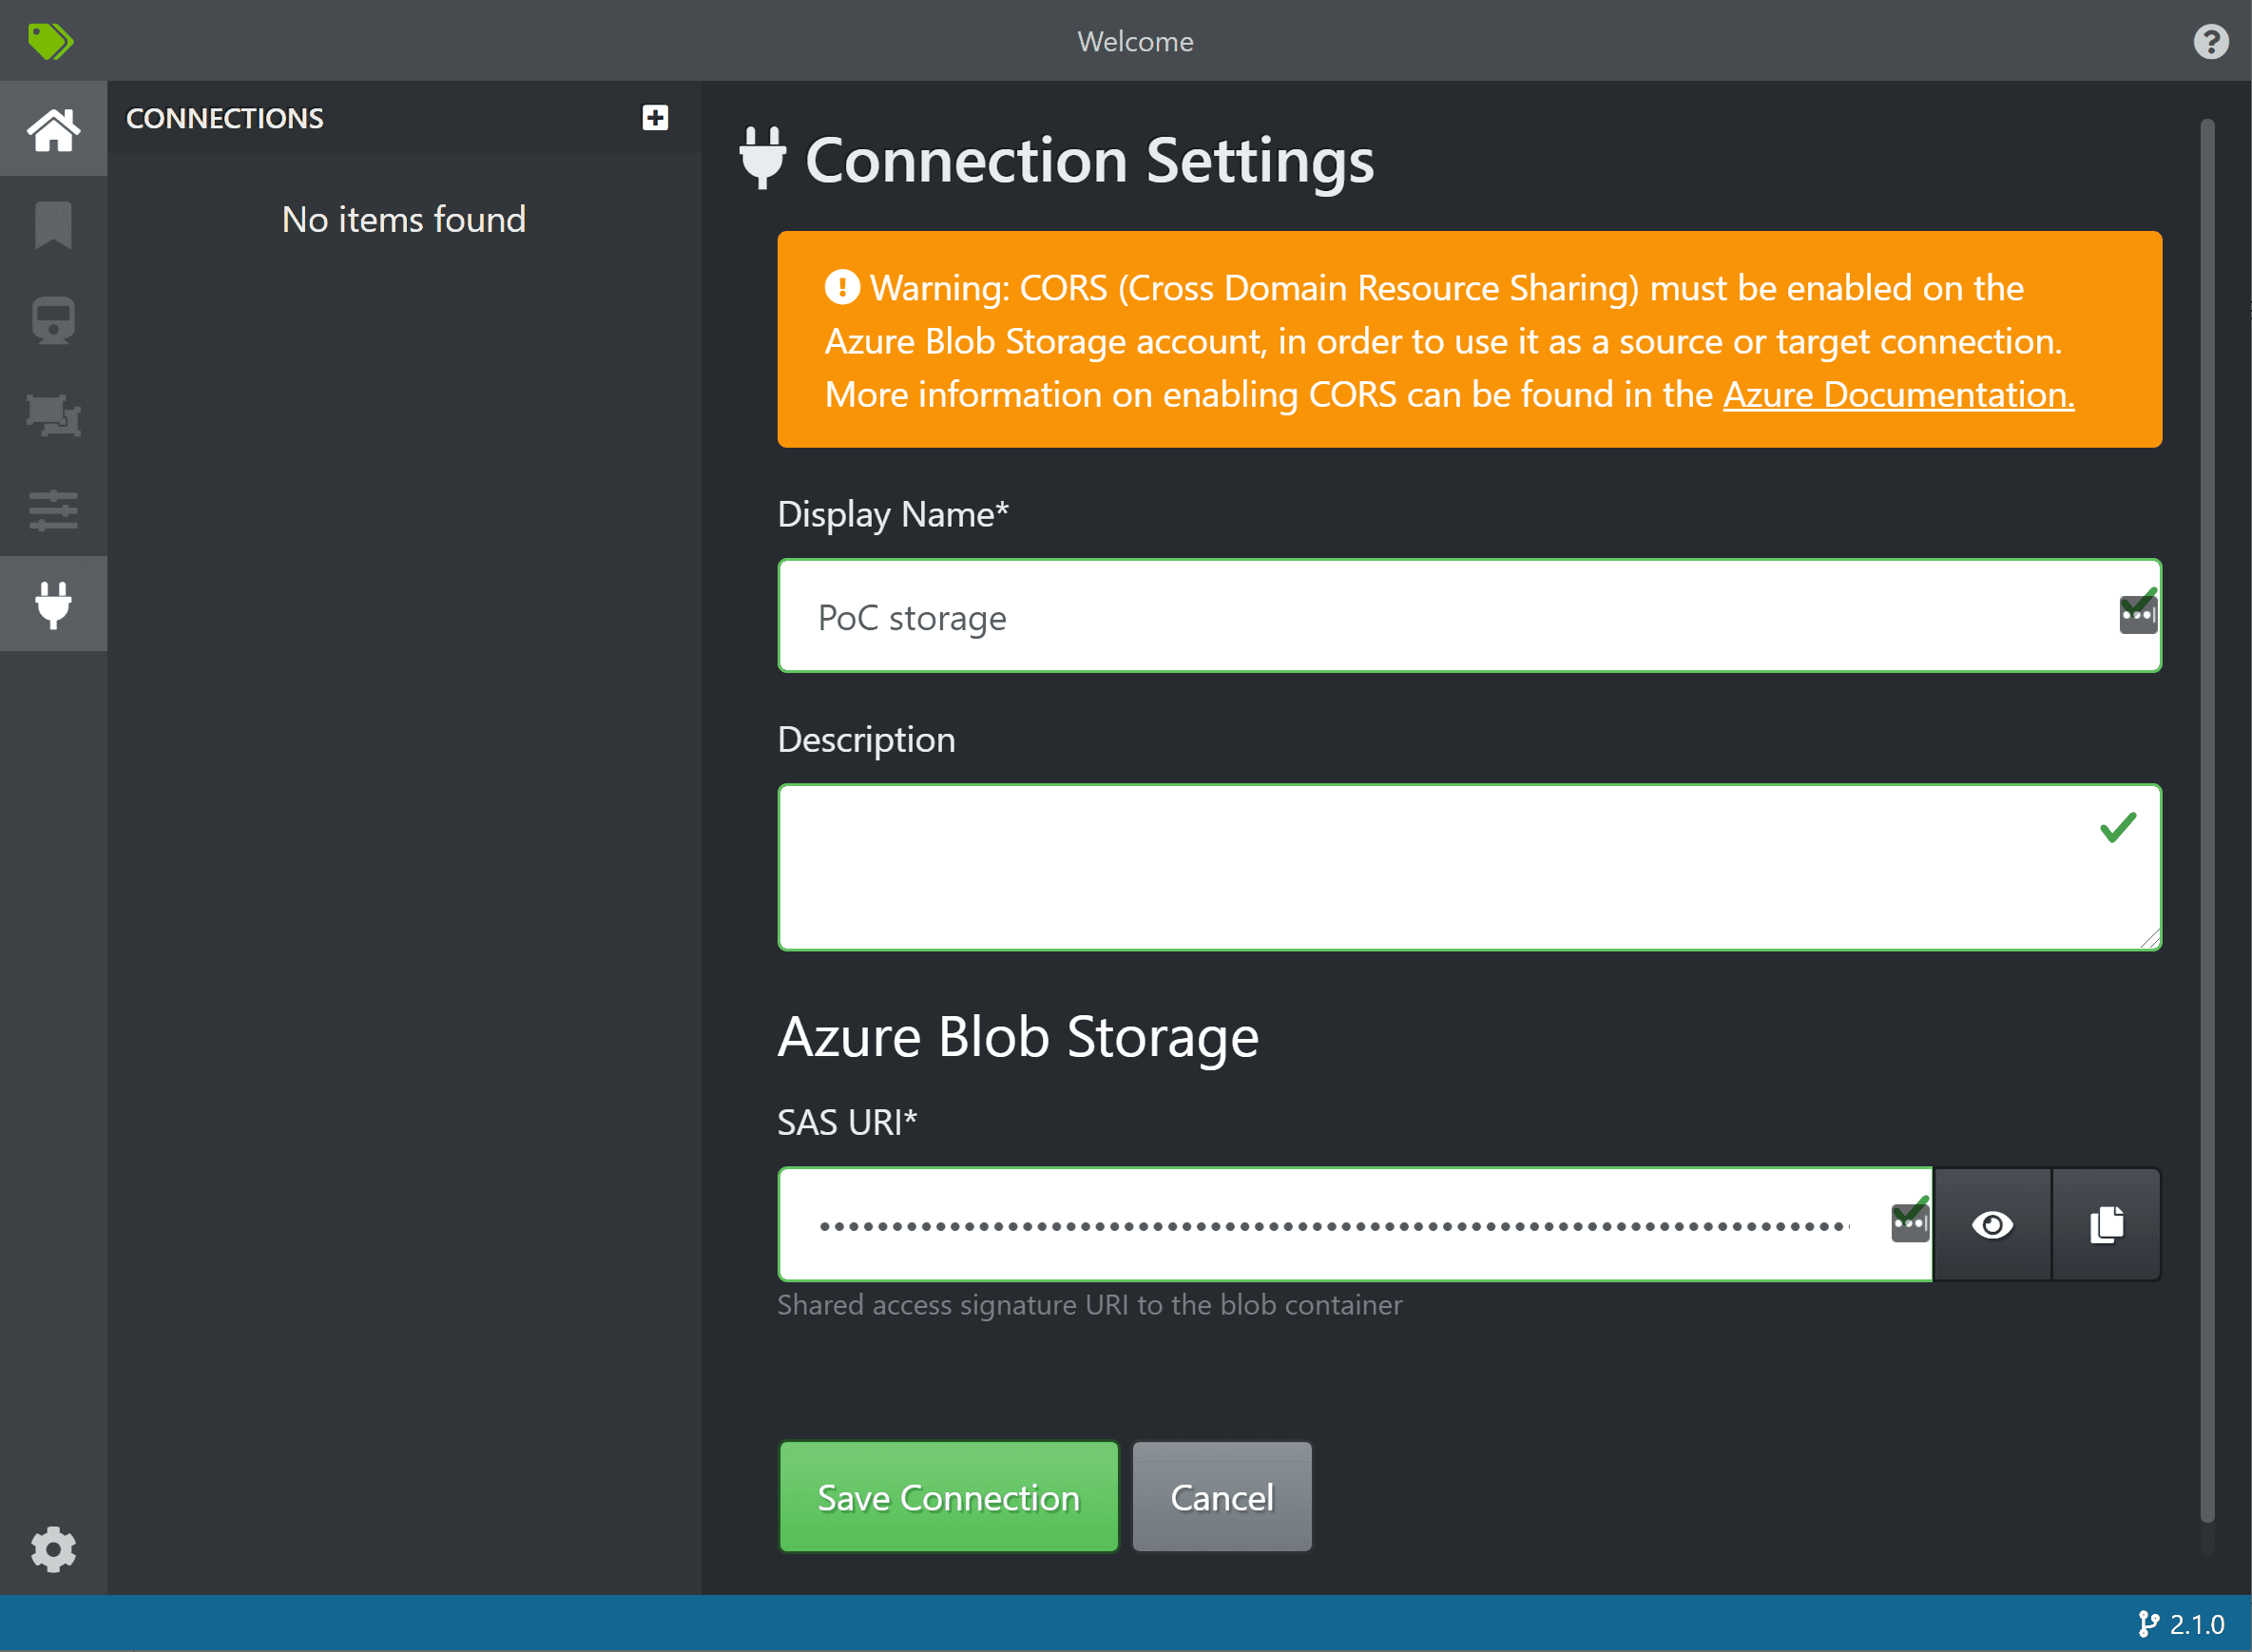Click the warning exclamation icon

tap(842, 287)
